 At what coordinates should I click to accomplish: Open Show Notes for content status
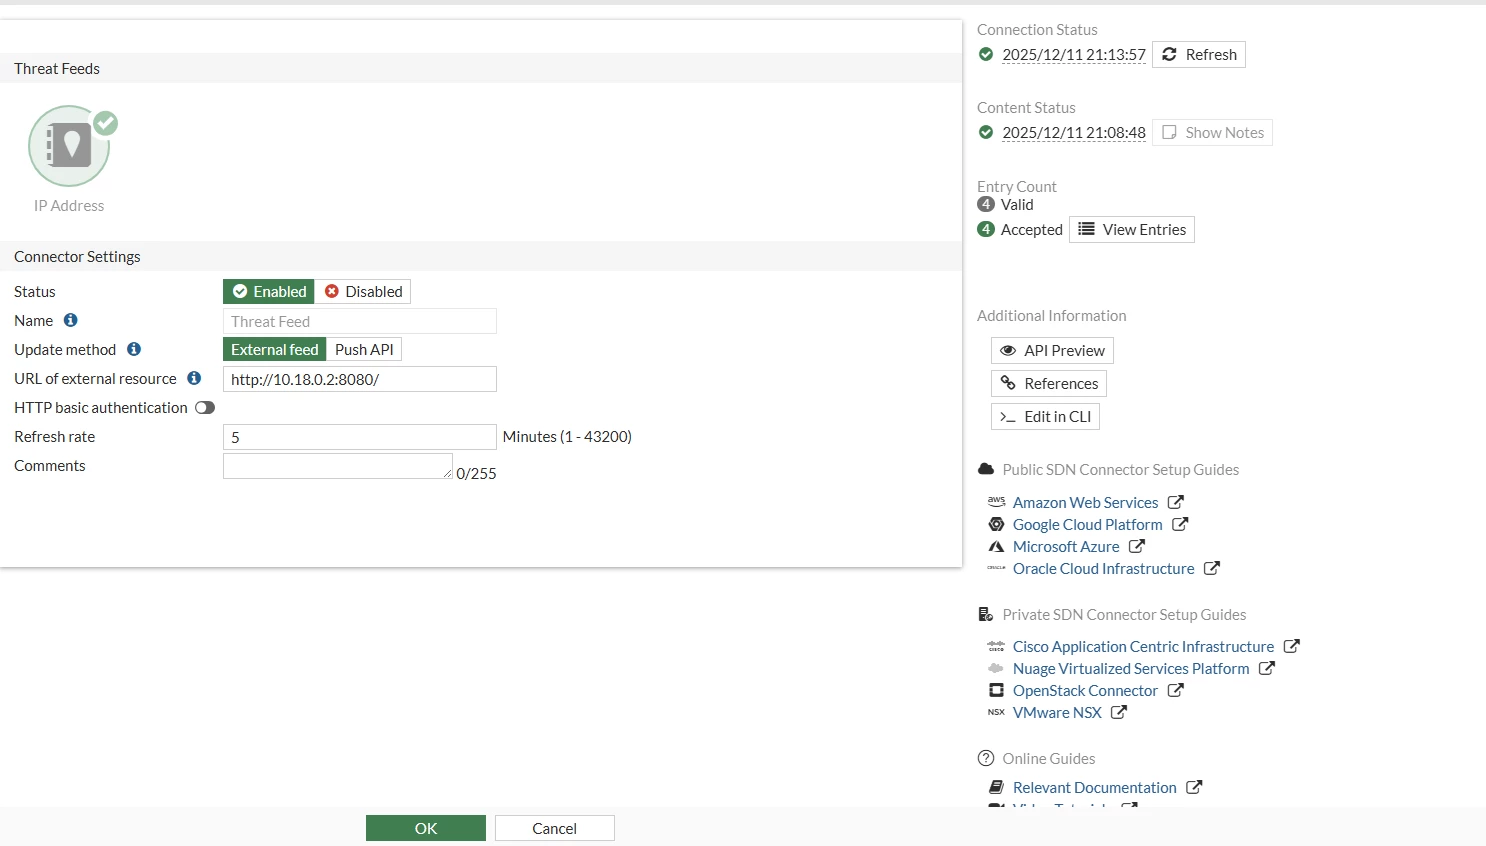1213,132
